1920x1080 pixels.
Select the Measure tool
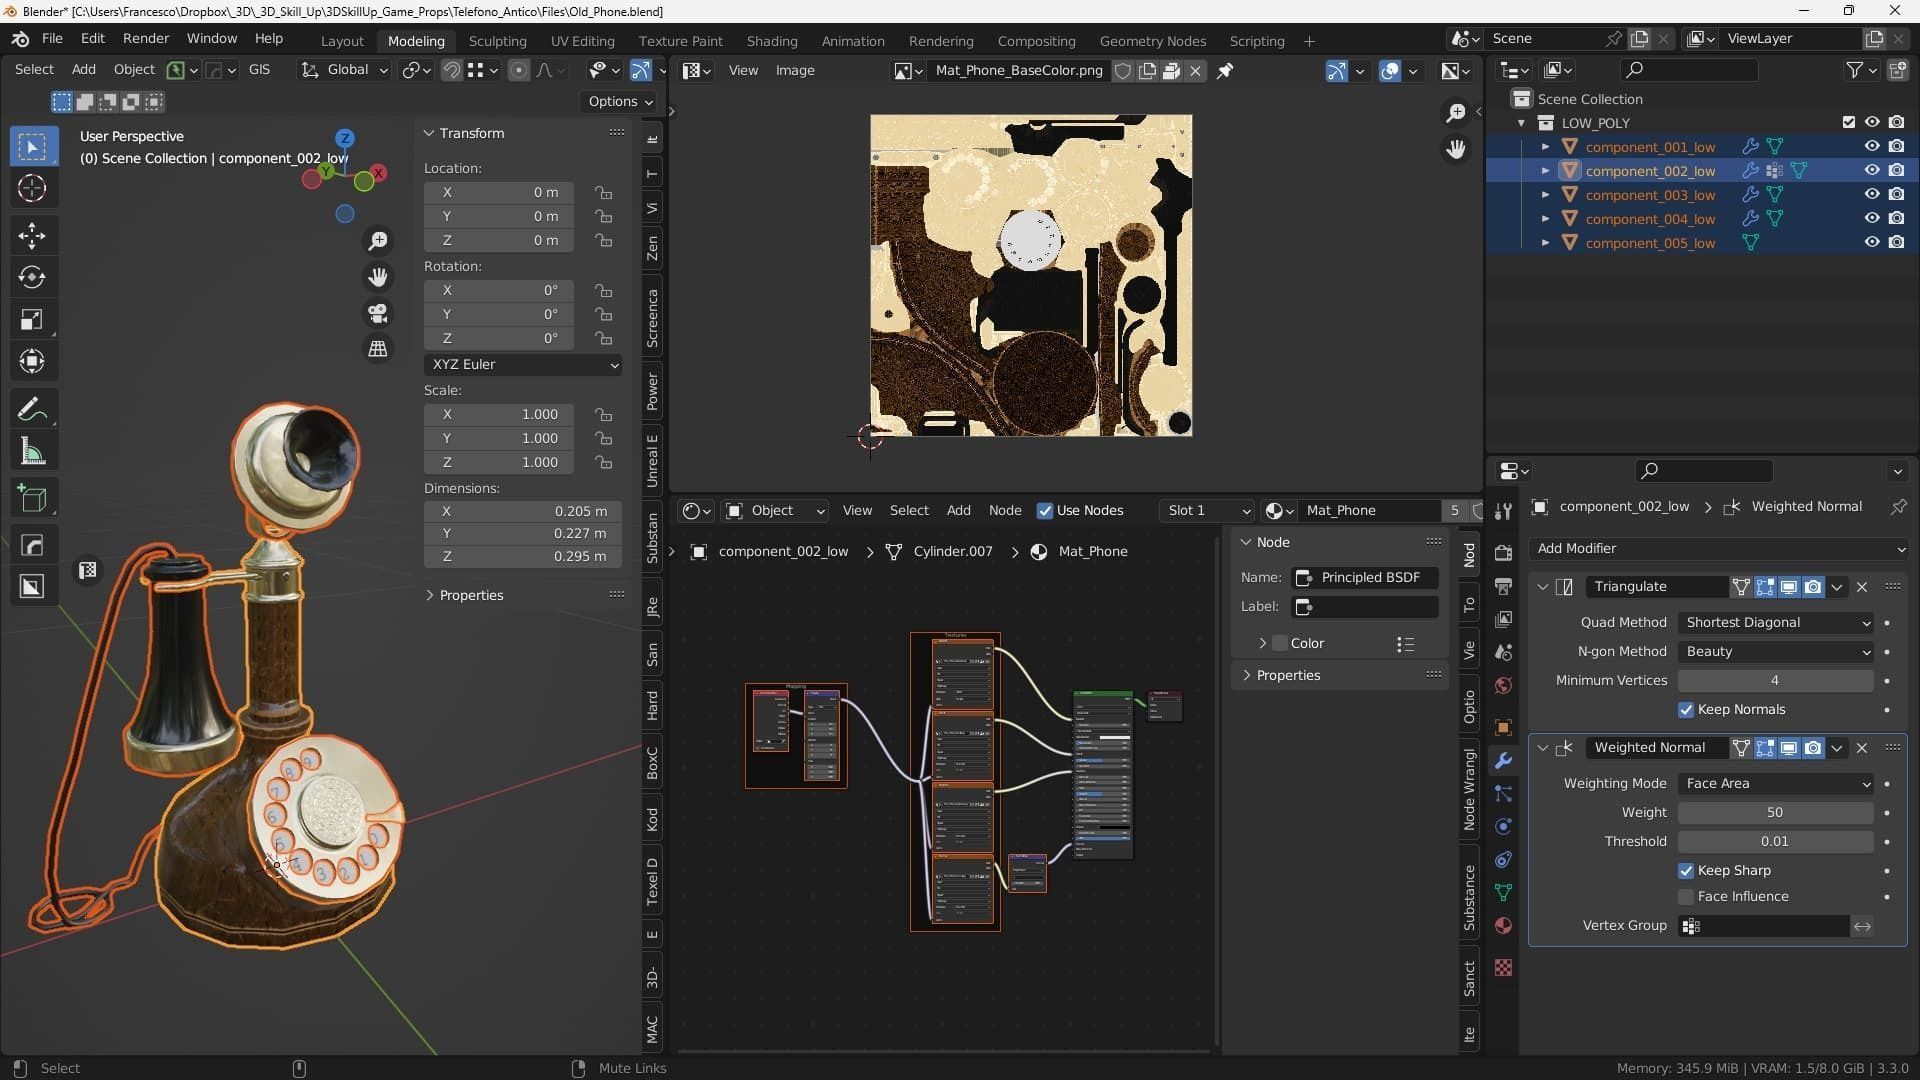[x=32, y=452]
